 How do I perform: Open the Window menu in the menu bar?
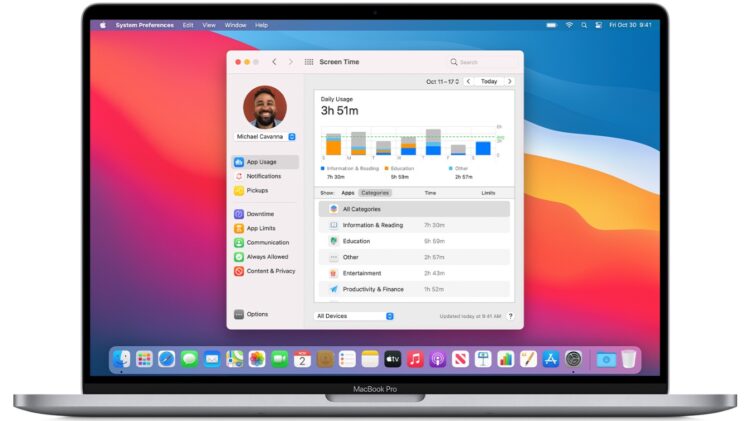[x=235, y=24]
